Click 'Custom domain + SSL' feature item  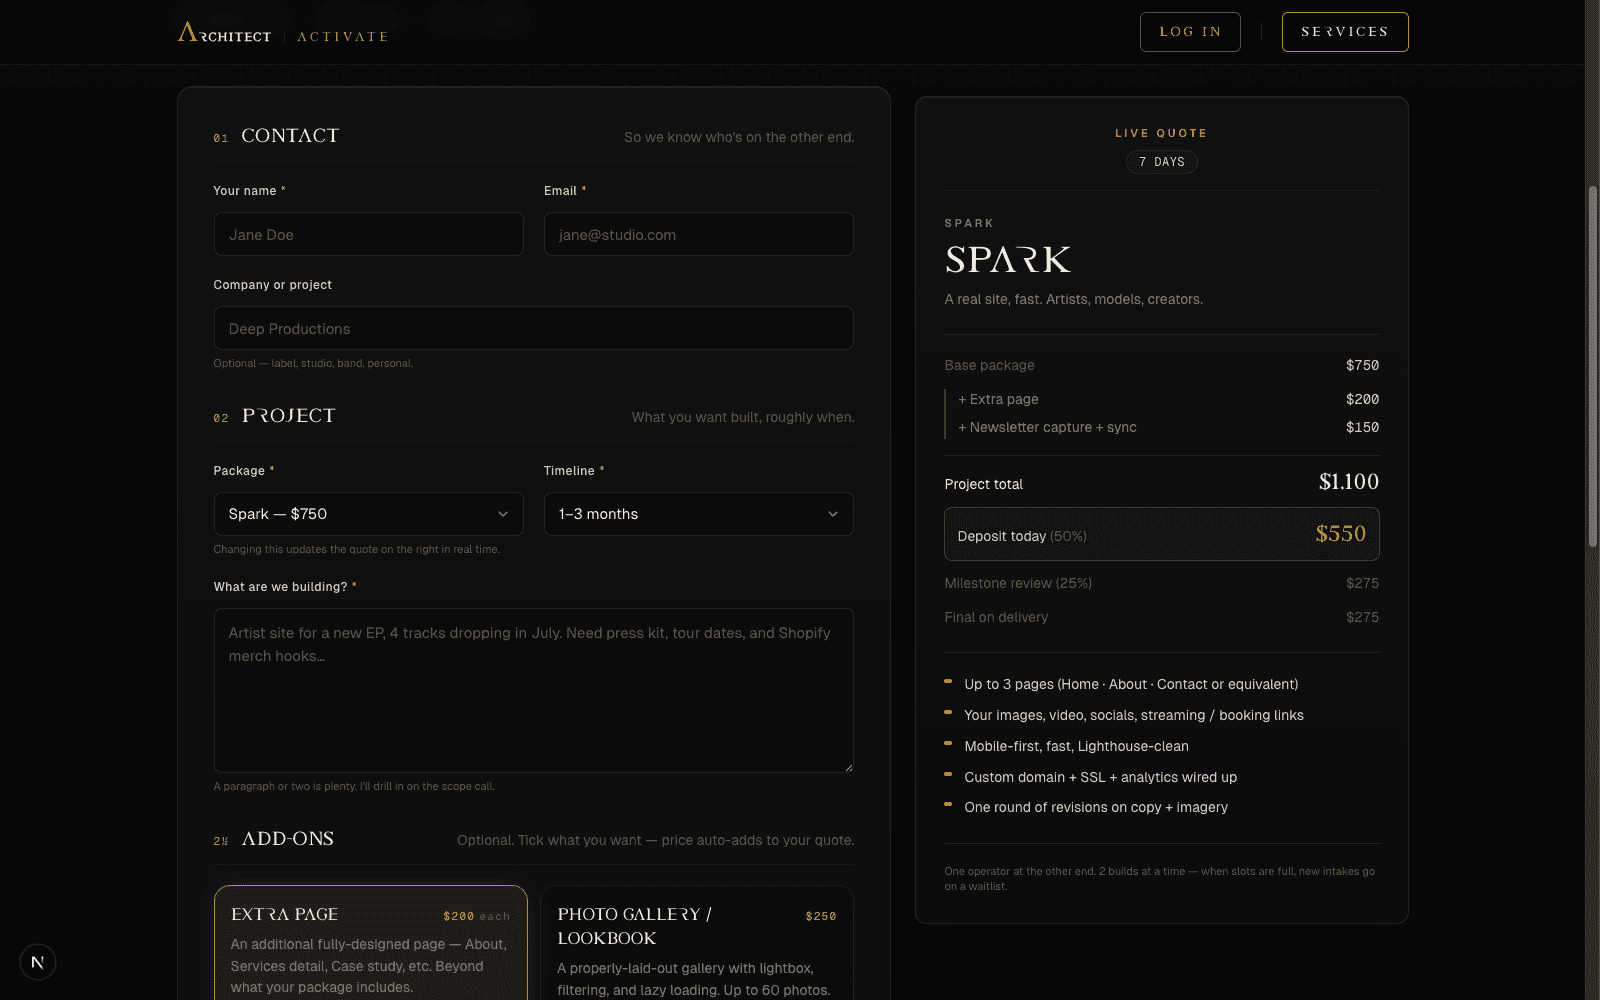click(1100, 777)
